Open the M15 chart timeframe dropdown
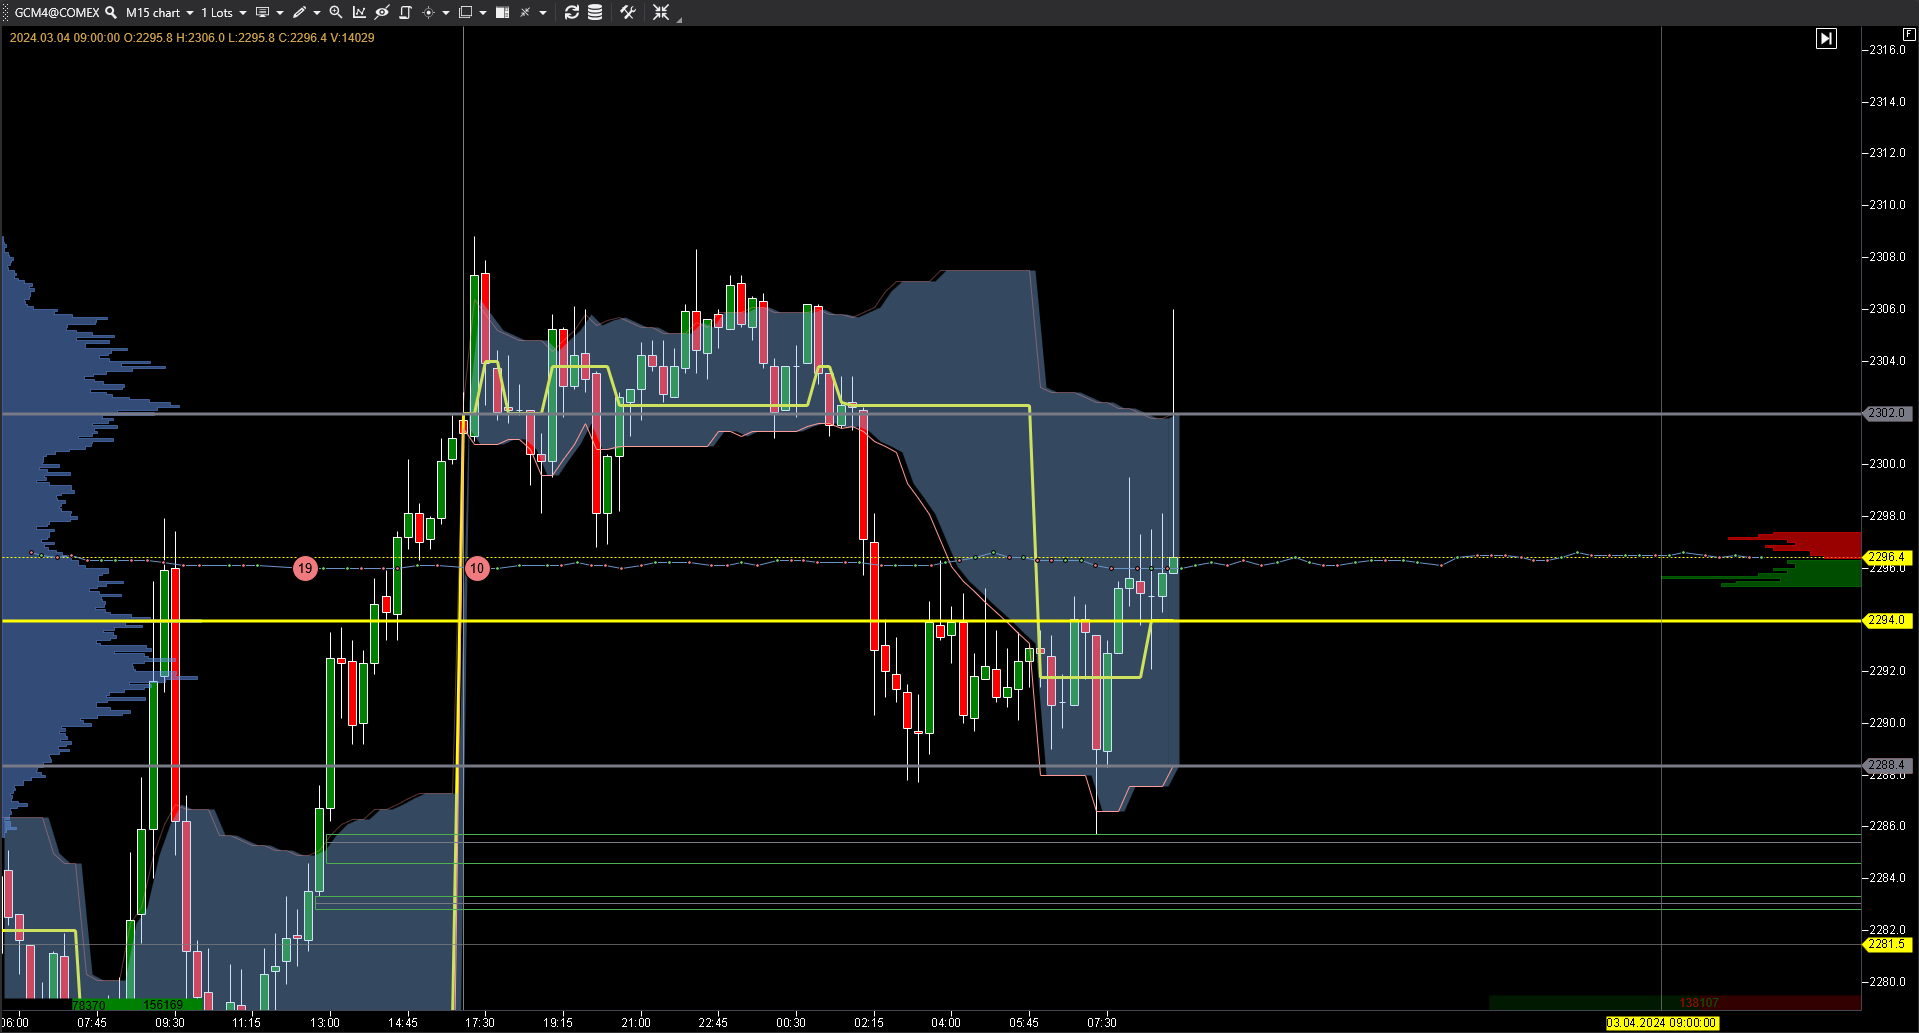Viewport: 1919px width, 1033px height. coord(159,13)
